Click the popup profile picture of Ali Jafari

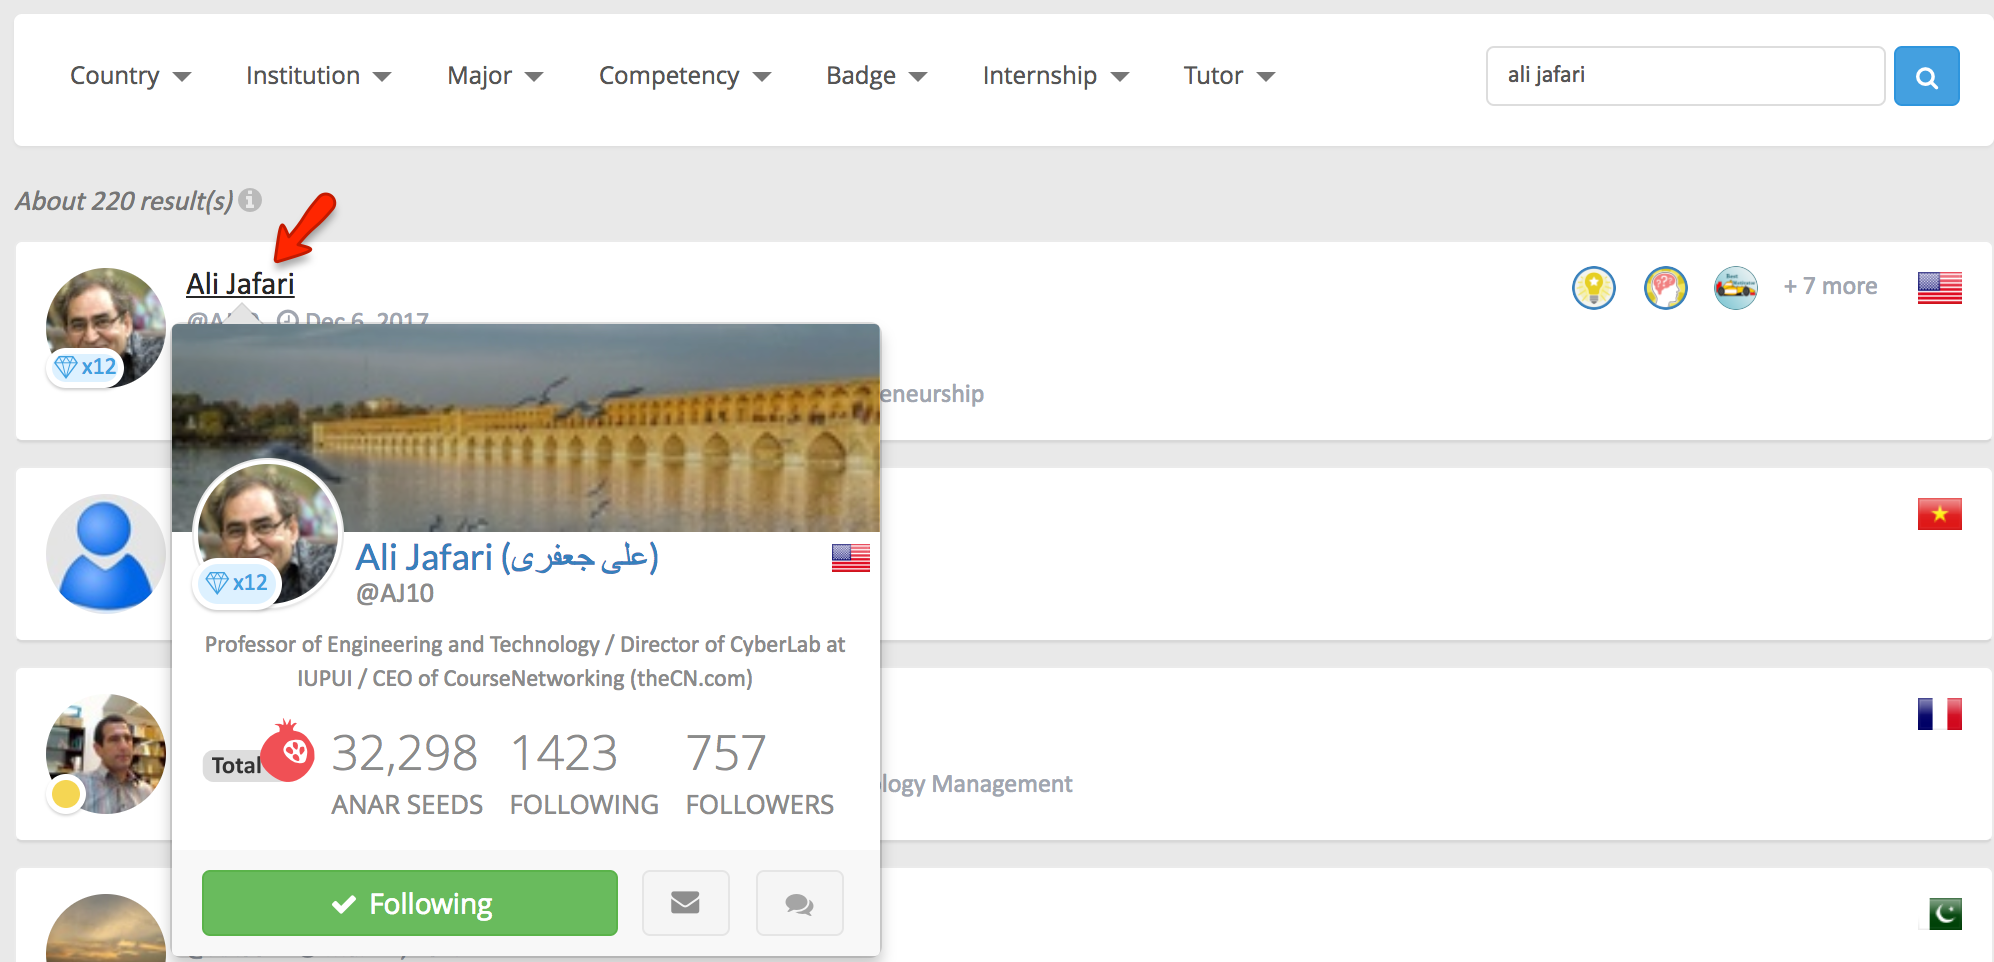[268, 534]
